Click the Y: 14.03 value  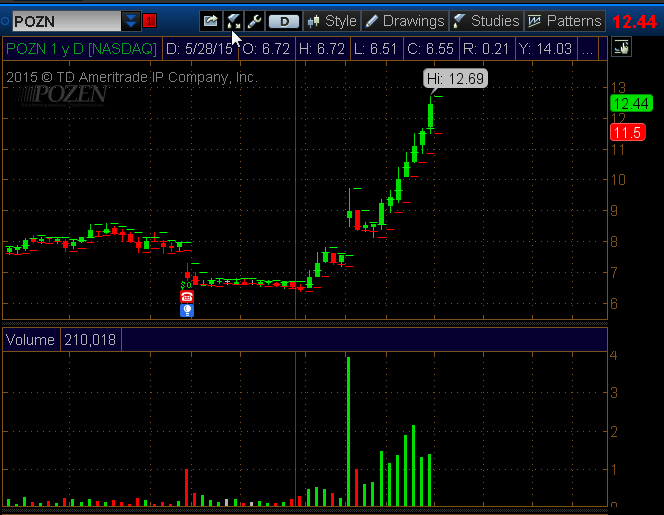pyautogui.click(x=545, y=49)
